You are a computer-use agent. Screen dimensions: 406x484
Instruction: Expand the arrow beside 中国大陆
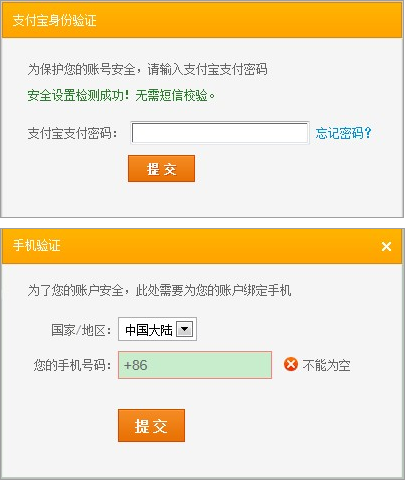tap(184, 330)
